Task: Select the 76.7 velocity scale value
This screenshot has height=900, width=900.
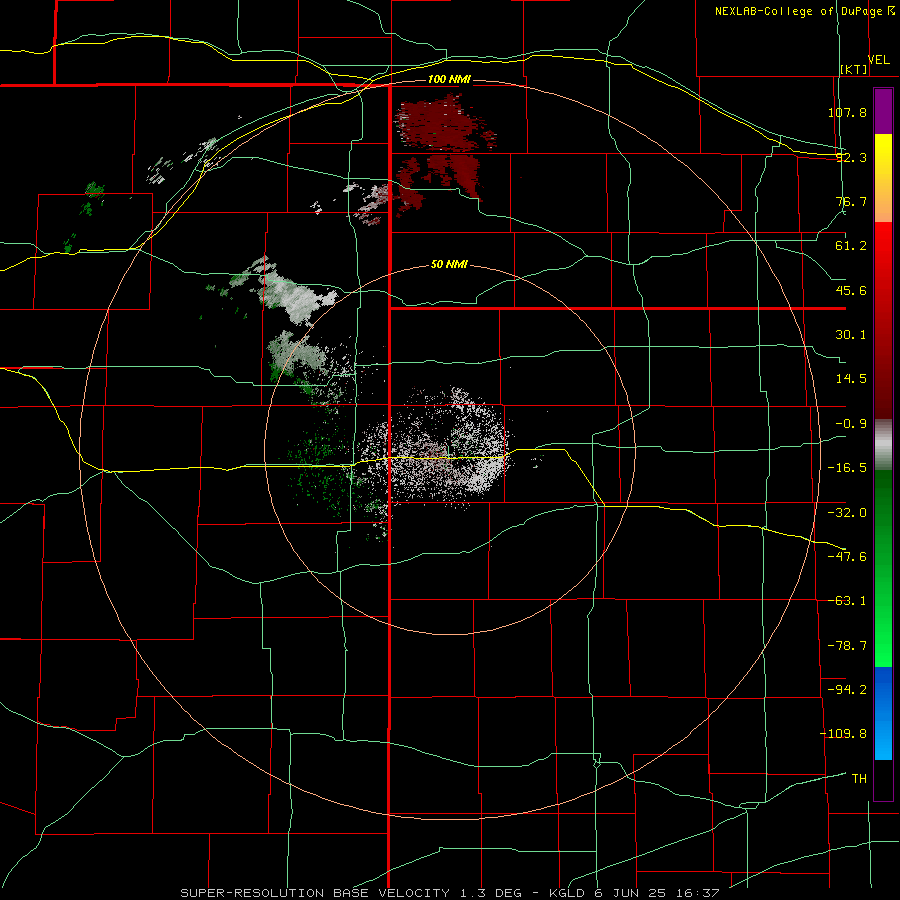Action: [851, 201]
